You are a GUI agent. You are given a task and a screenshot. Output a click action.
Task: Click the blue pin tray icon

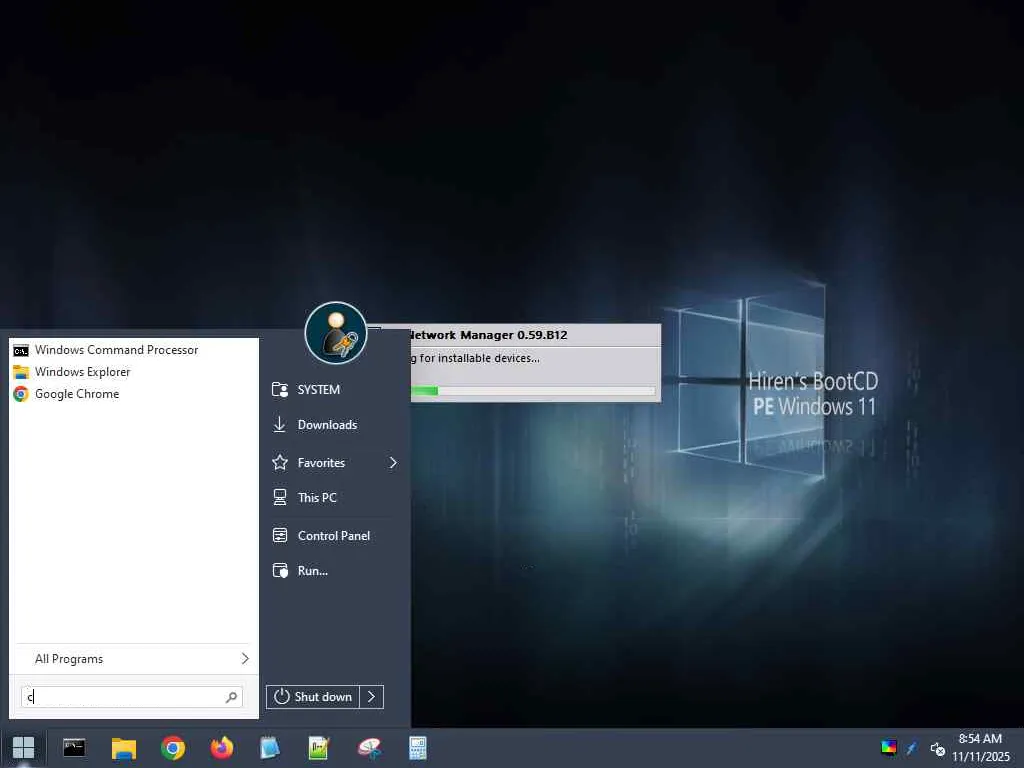(x=912, y=748)
